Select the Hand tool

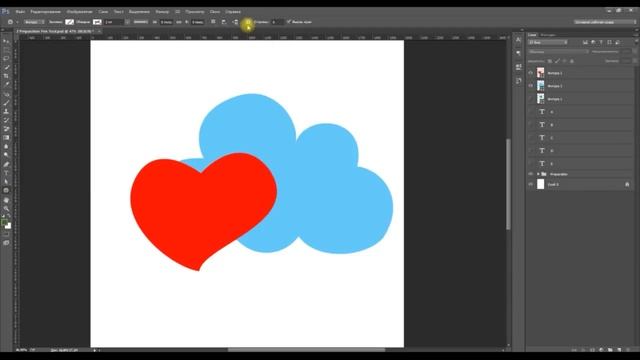pyautogui.click(x=6, y=200)
